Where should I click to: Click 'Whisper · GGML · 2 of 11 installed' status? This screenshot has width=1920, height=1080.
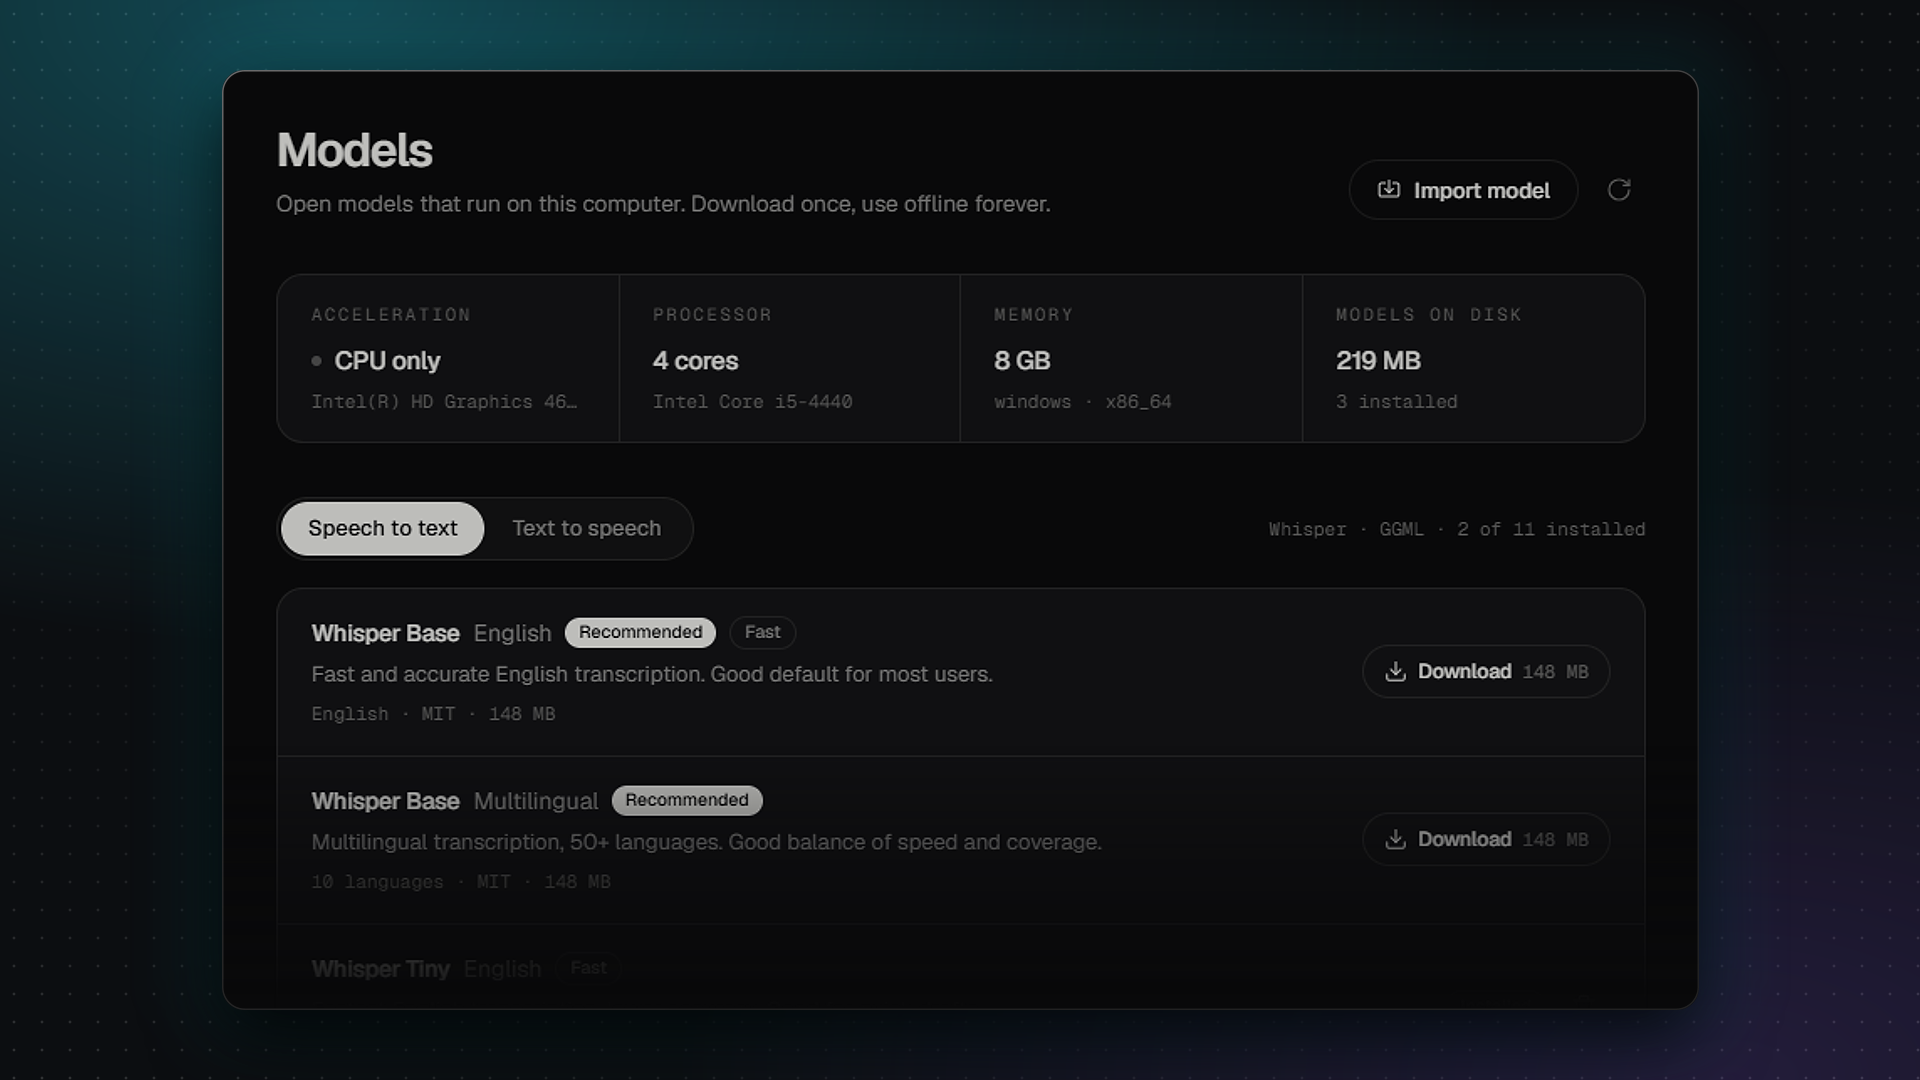tap(1457, 530)
